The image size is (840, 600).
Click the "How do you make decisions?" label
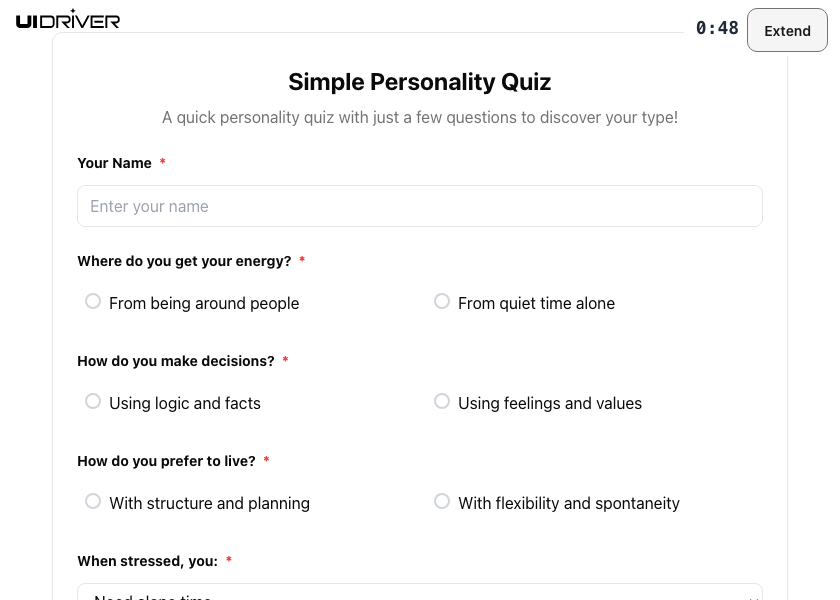coord(176,361)
